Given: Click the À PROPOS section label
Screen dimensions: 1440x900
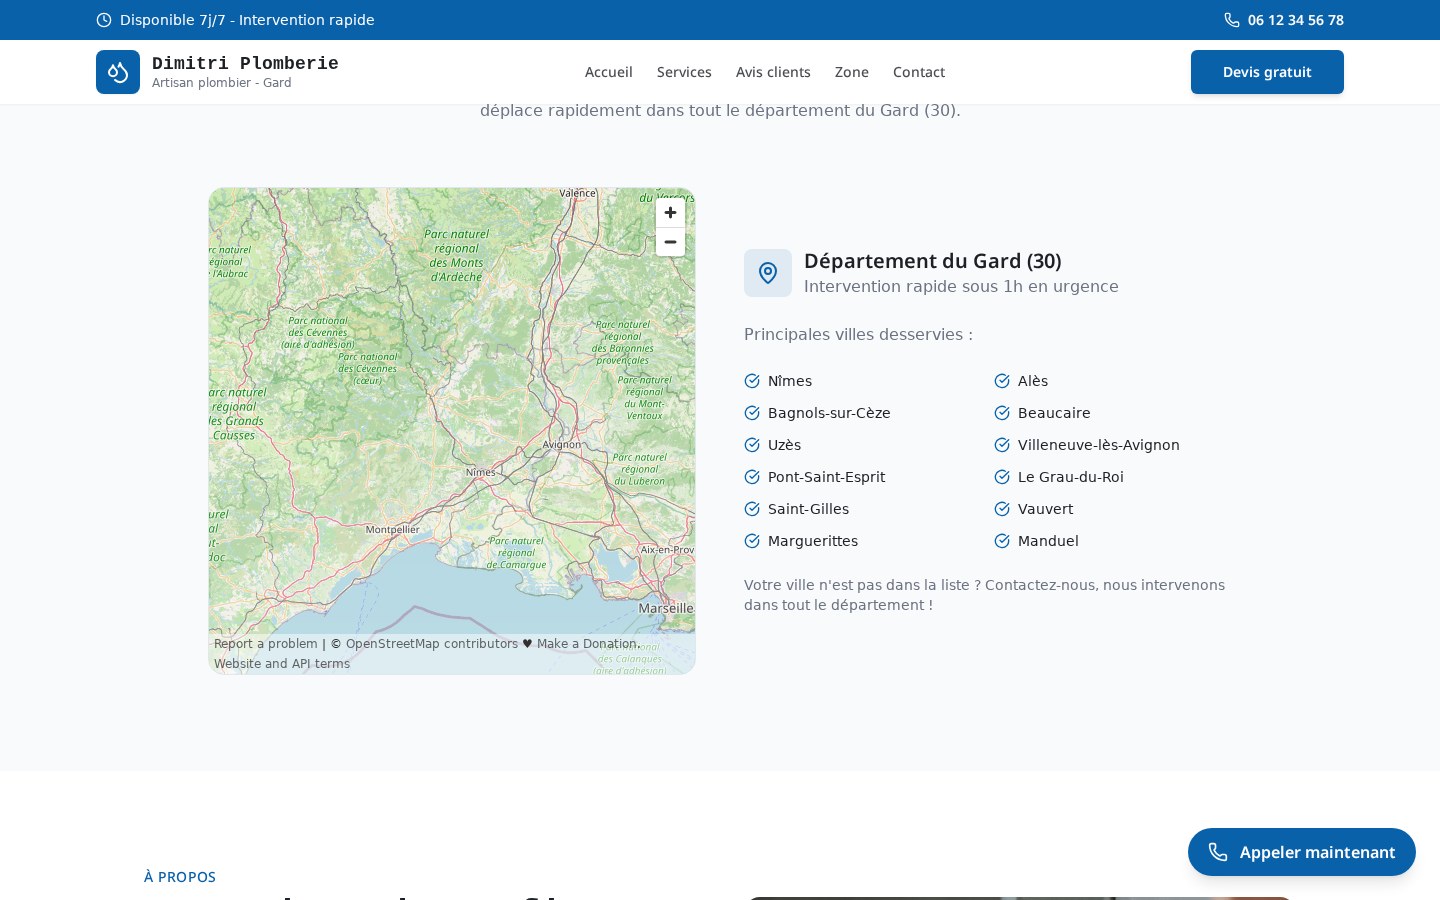Looking at the screenshot, I should click(180, 877).
